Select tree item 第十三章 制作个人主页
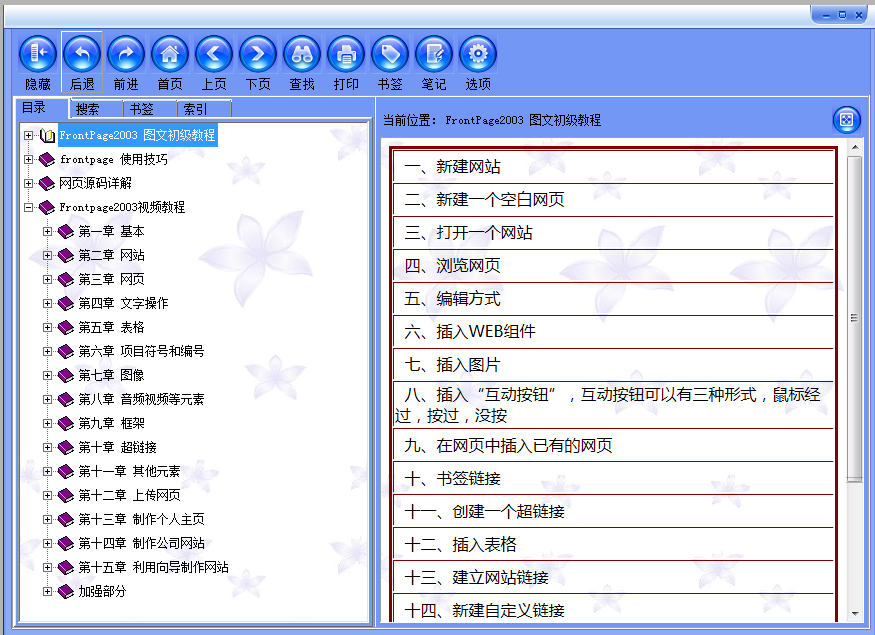Viewport: 875px width, 635px height. tap(141, 519)
